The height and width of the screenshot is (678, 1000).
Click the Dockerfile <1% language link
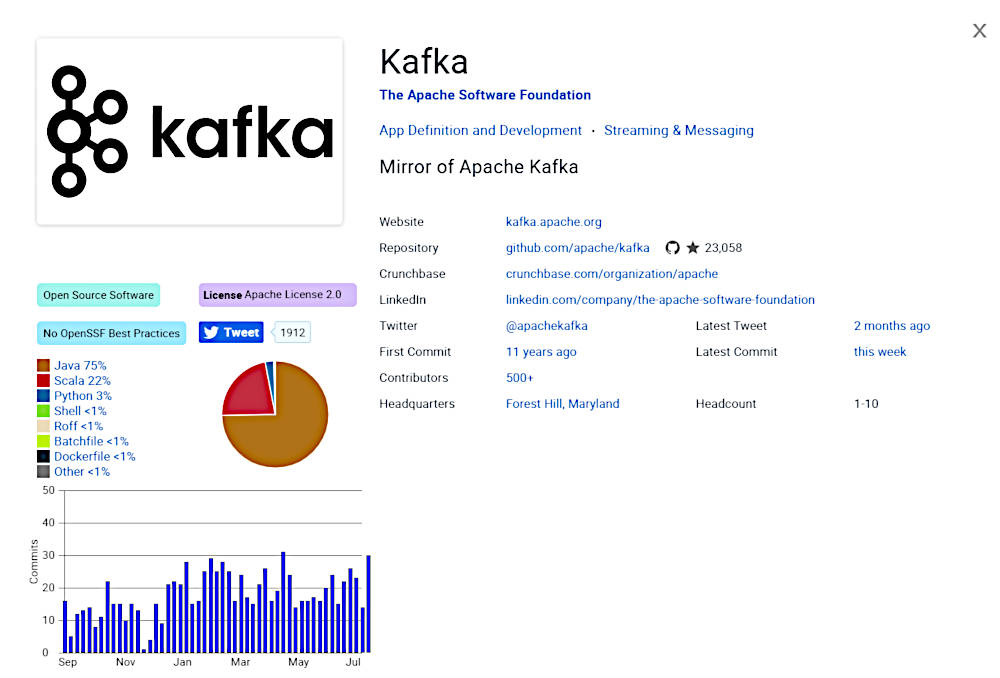click(x=94, y=457)
